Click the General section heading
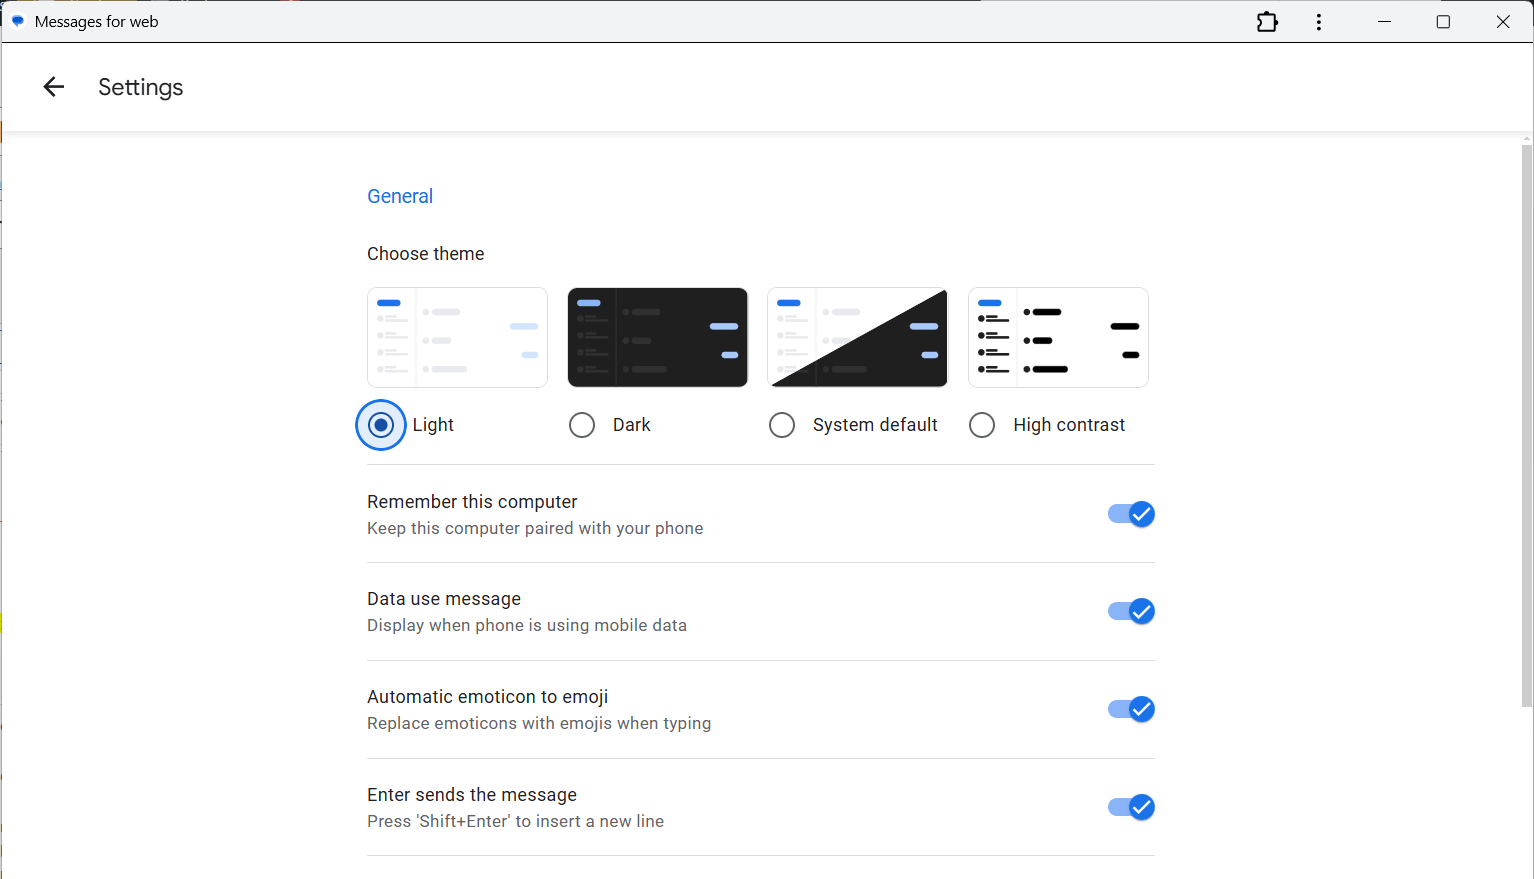 (x=400, y=196)
